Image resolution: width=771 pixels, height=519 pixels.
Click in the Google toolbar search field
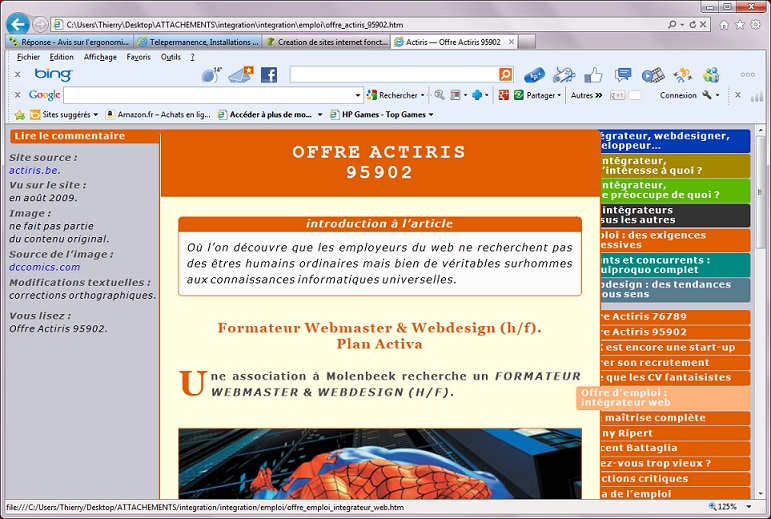click(209, 95)
